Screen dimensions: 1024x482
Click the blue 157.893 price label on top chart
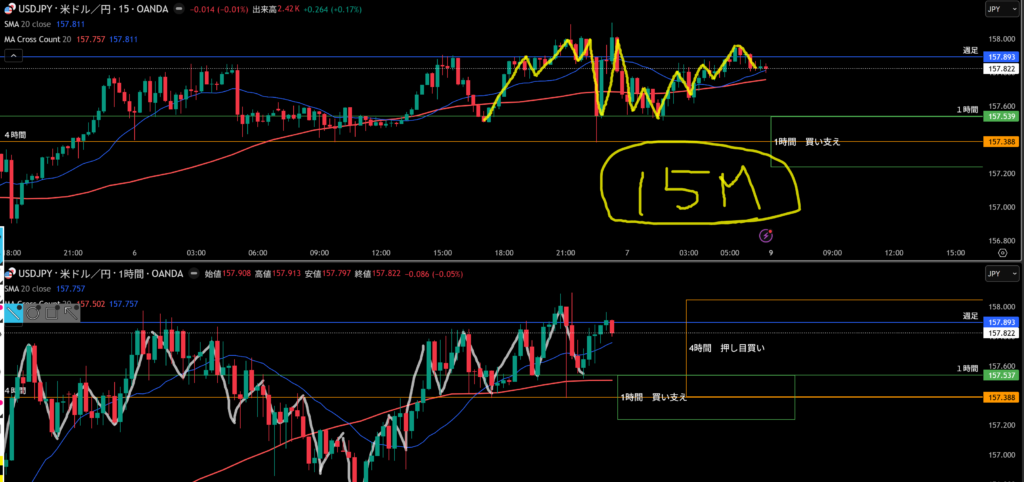tap(1001, 57)
